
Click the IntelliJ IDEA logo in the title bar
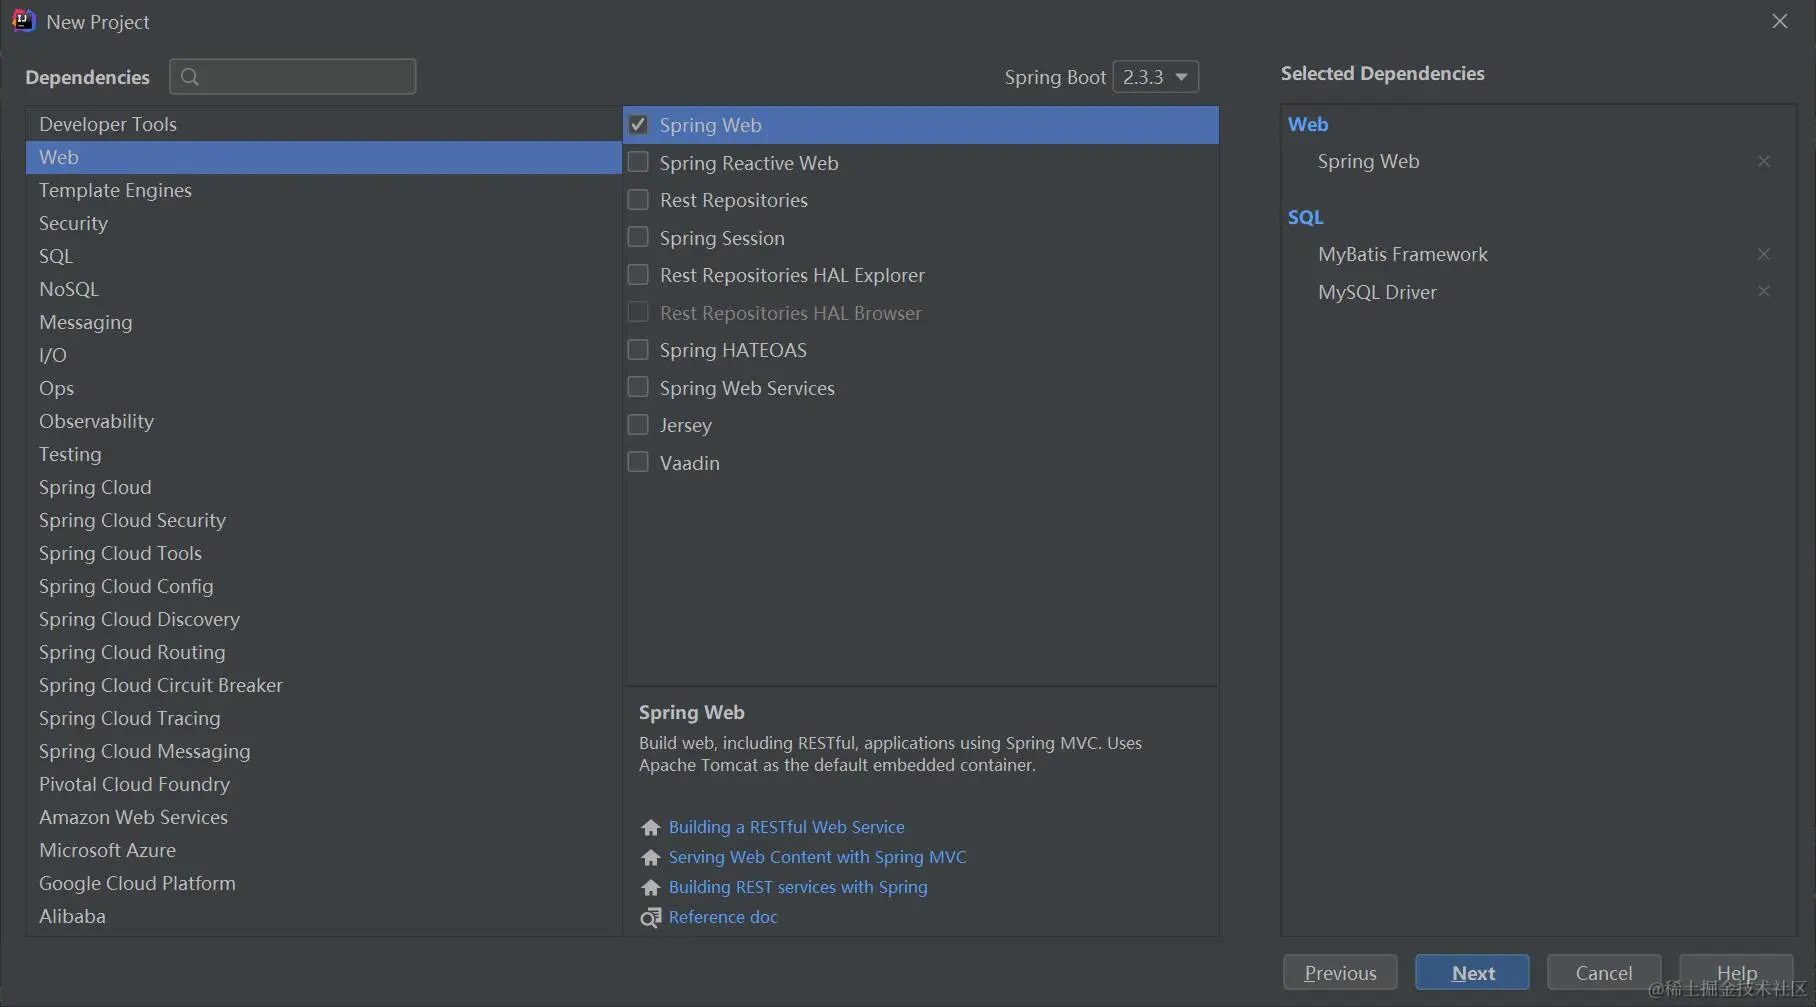click(x=23, y=21)
